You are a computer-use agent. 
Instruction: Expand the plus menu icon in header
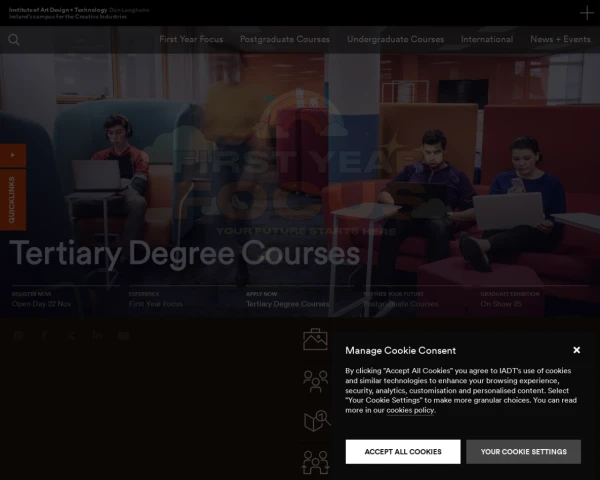coord(587,13)
